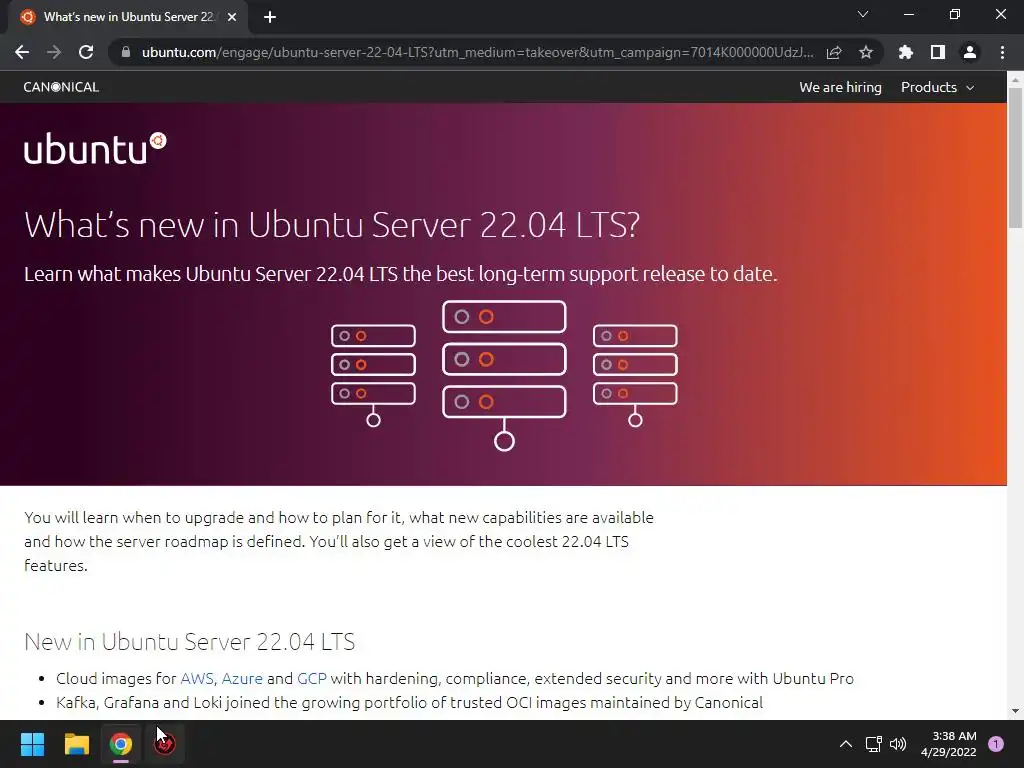Click the Ubuntu logo
The height and width of the screenshot is (768, 1024).
[95, 148]
